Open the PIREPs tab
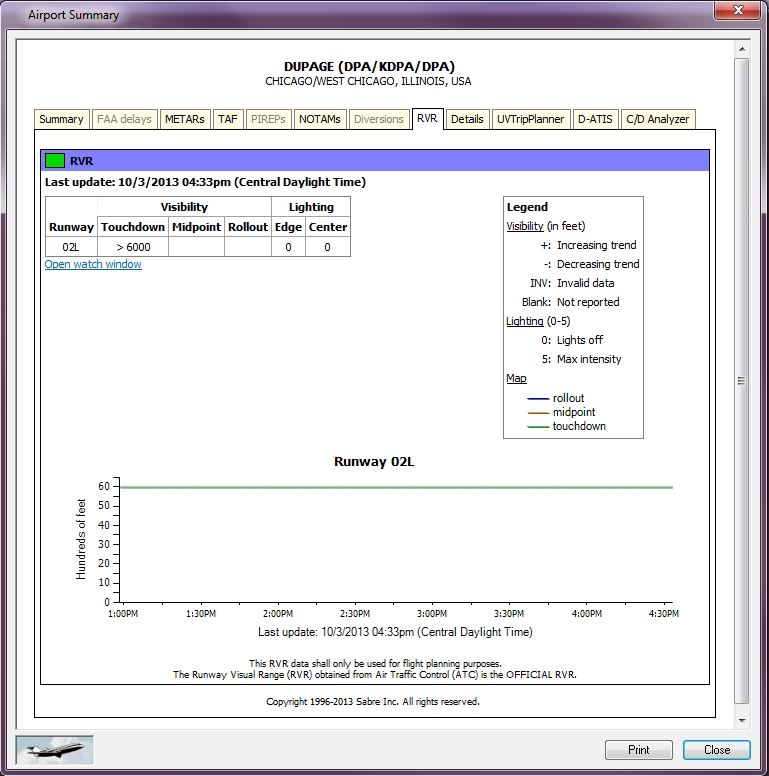 [269, 119]
